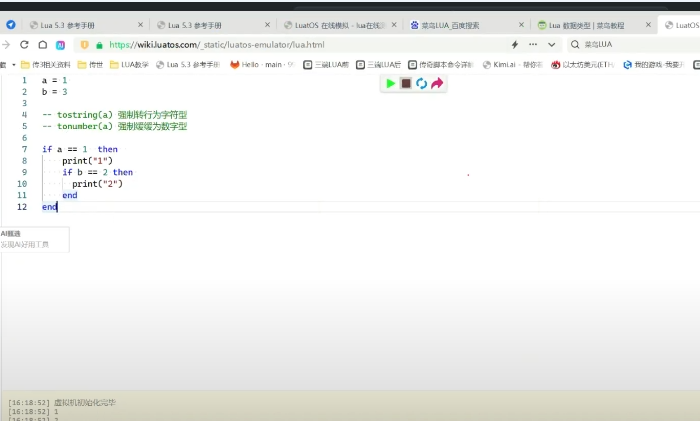Click the URL address bar field
Viewport: 700px width, 421px height.
[300, 44]
